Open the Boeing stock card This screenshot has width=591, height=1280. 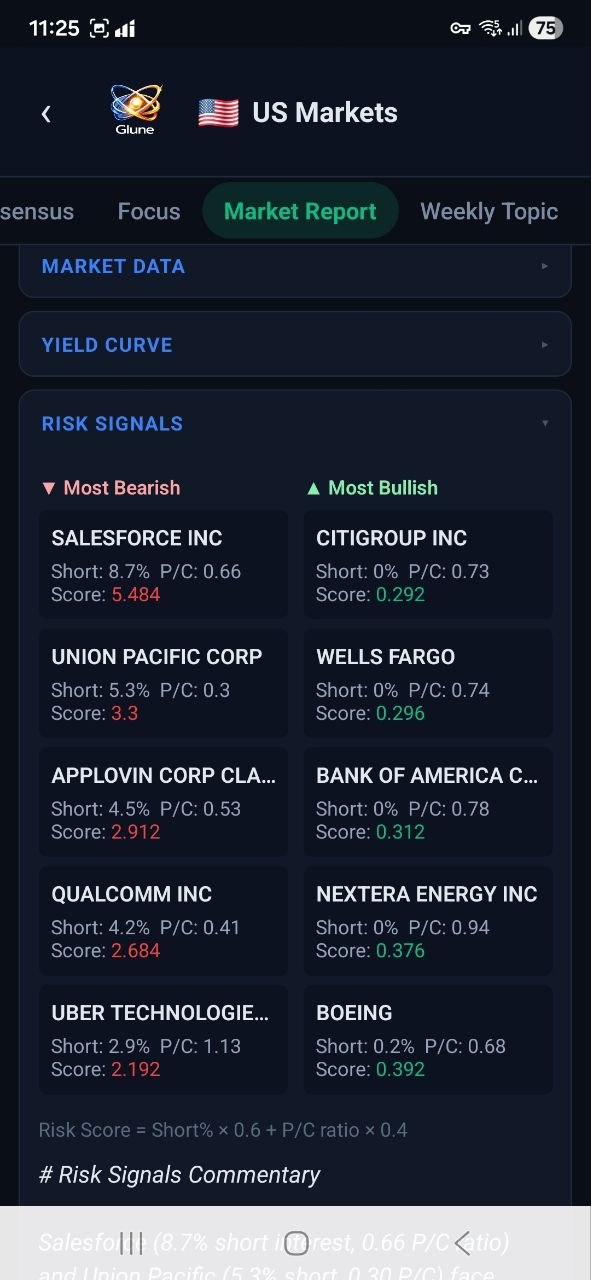(428, 1039)
